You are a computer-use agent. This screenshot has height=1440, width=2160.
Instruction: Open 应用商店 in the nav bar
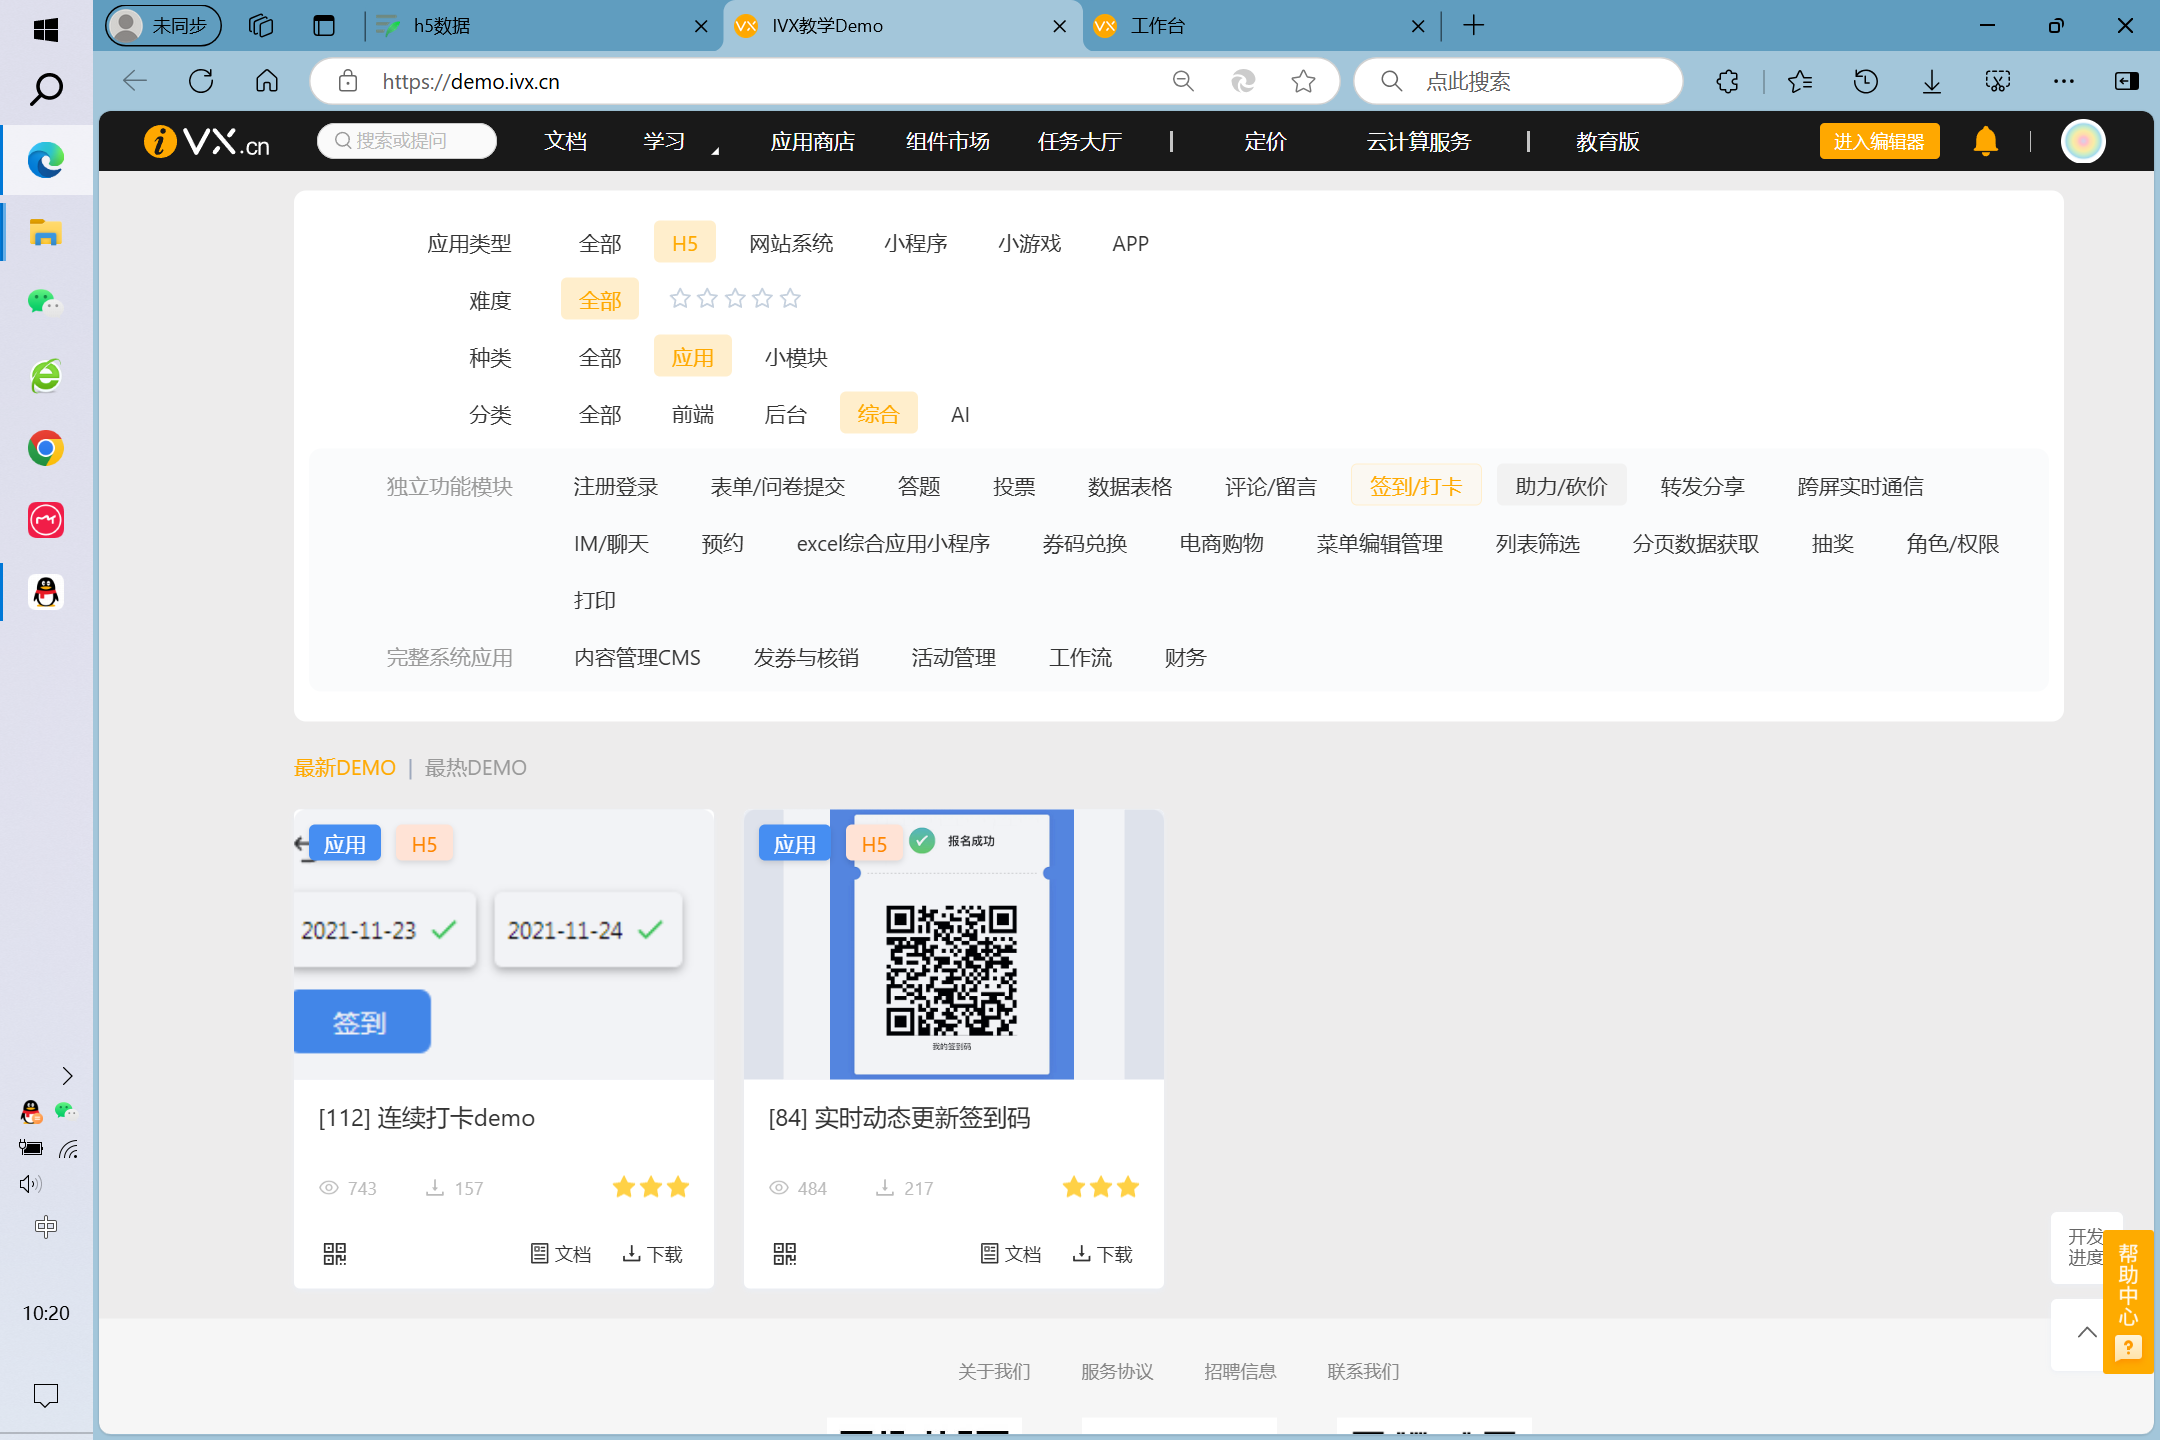point(812,141)
